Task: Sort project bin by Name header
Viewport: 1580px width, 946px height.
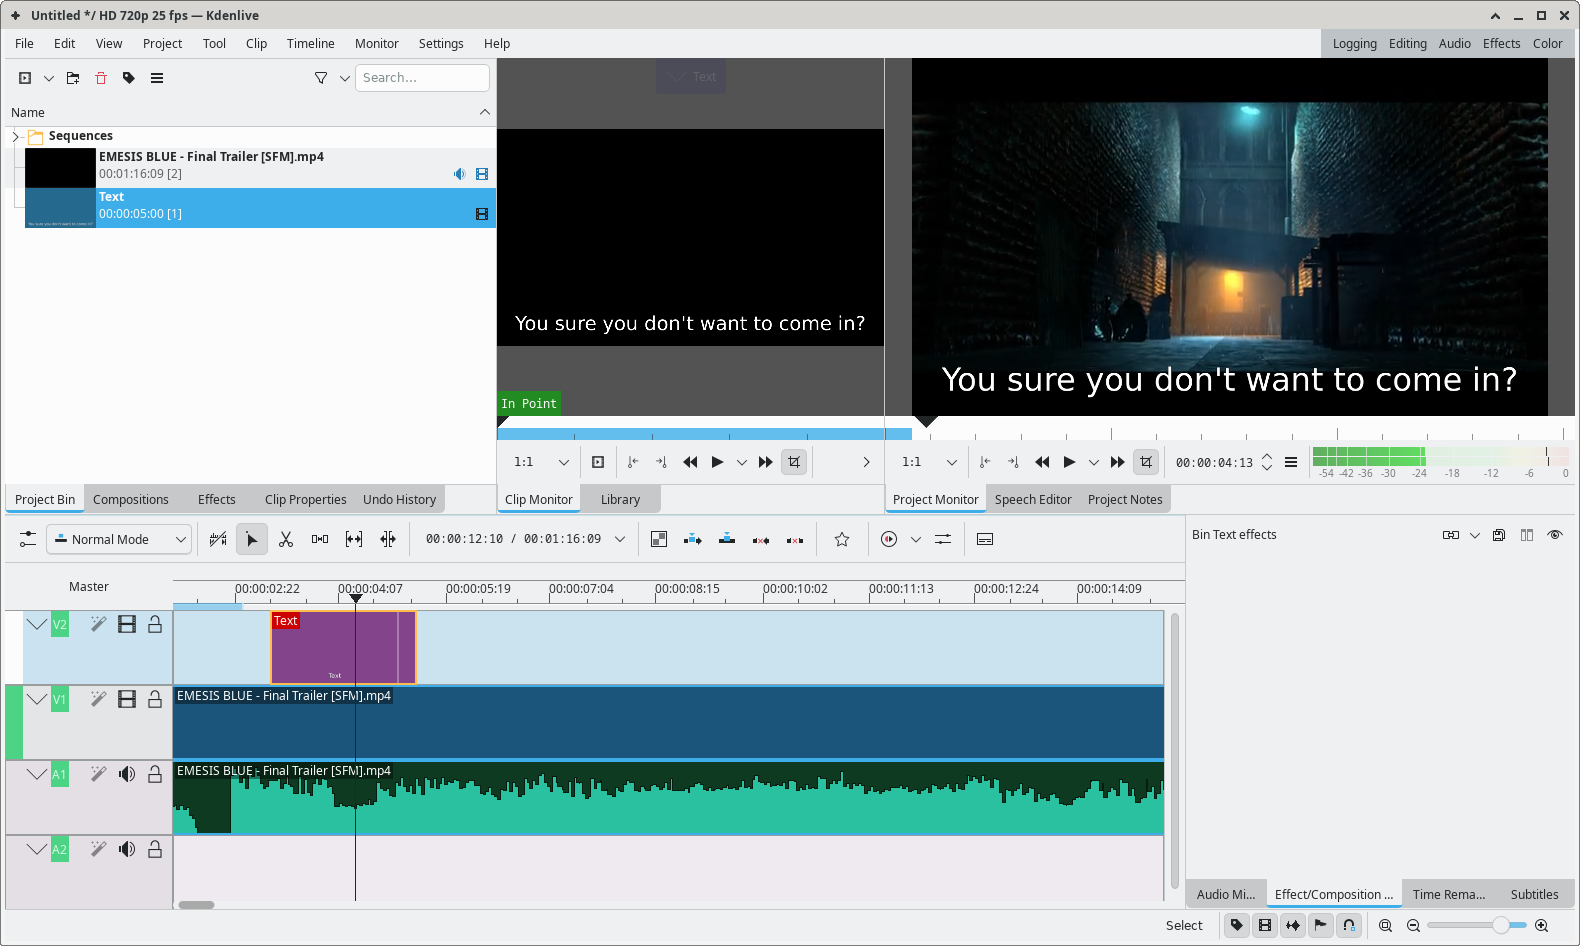Action: (x=250, y=113)
